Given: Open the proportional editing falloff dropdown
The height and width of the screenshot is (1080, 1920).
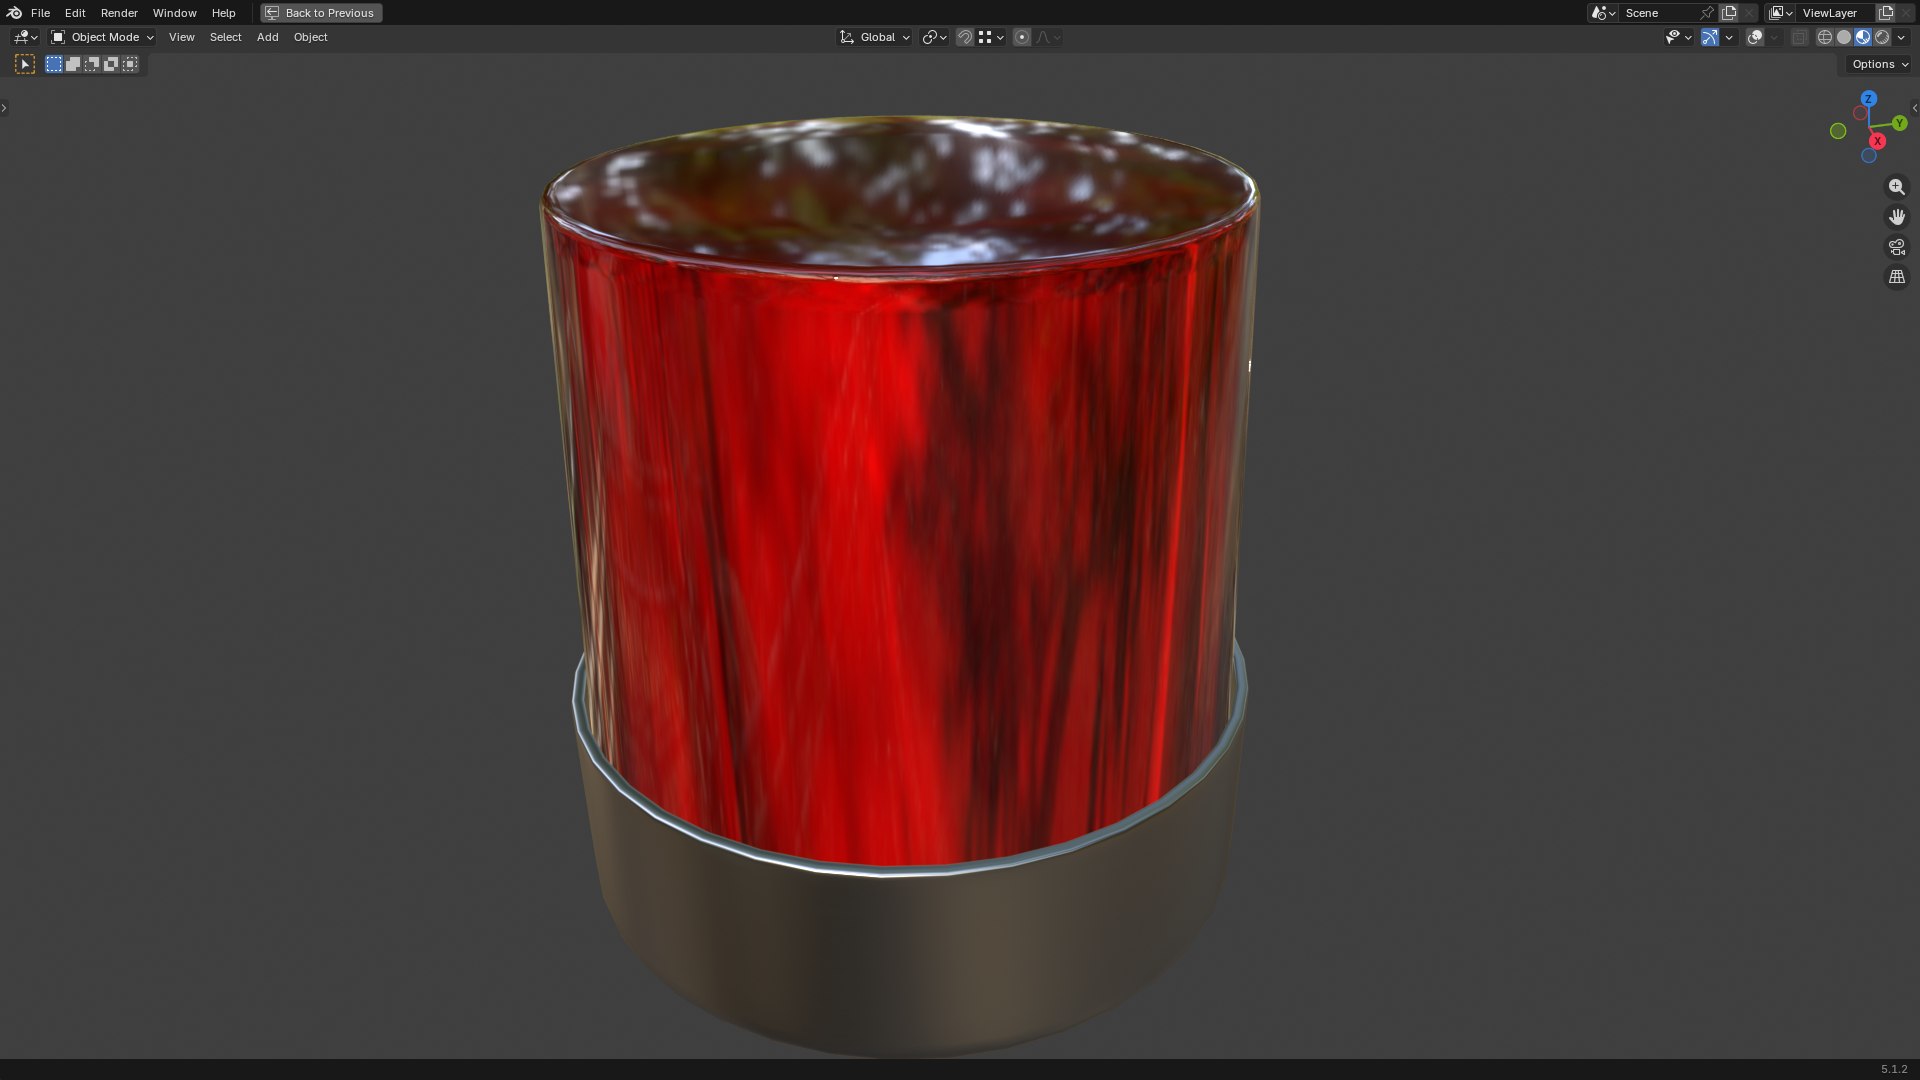Looking at the screenshot, I should 1048,37.
